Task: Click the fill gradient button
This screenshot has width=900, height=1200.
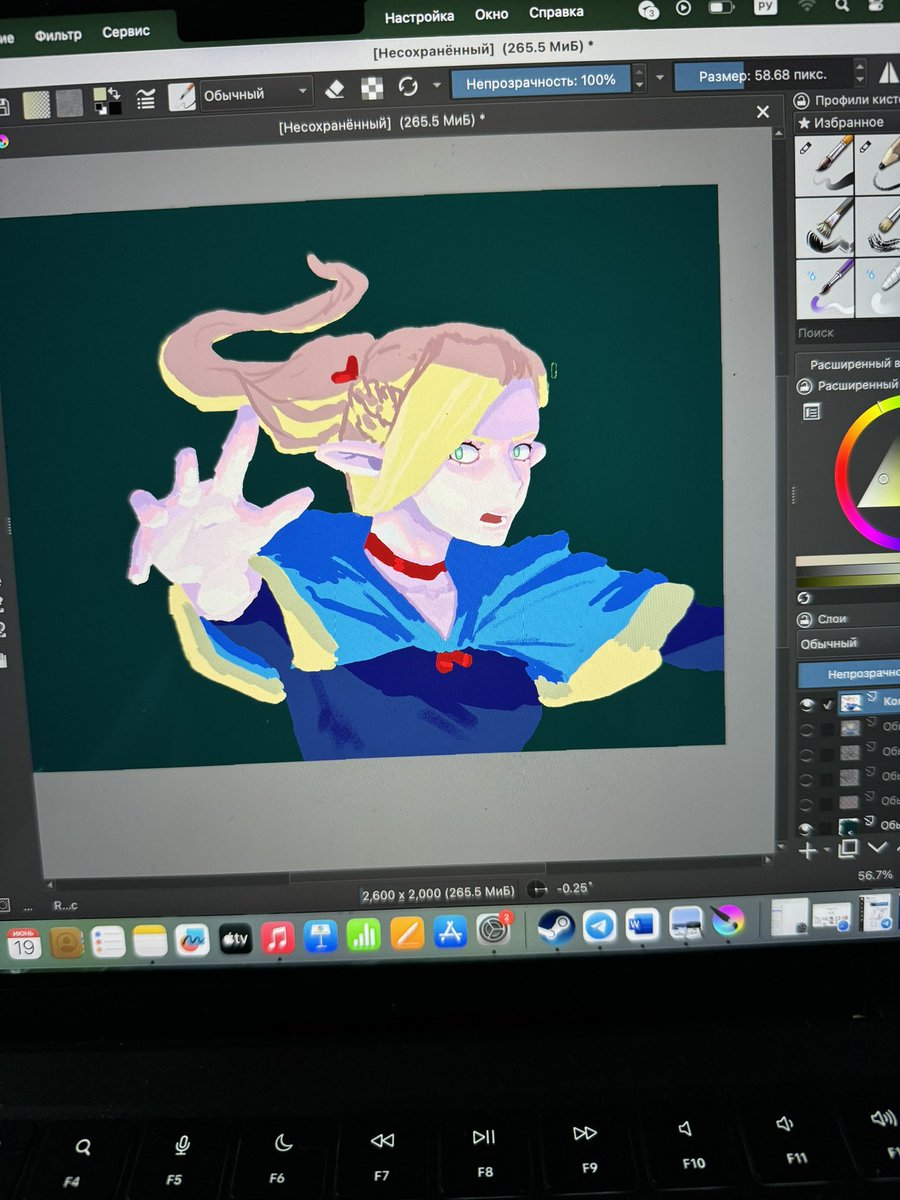Action: click(37, 104)
